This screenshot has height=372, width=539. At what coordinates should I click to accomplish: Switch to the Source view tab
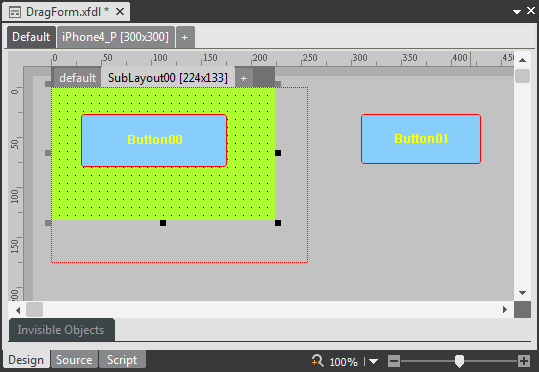coord(74,360)
